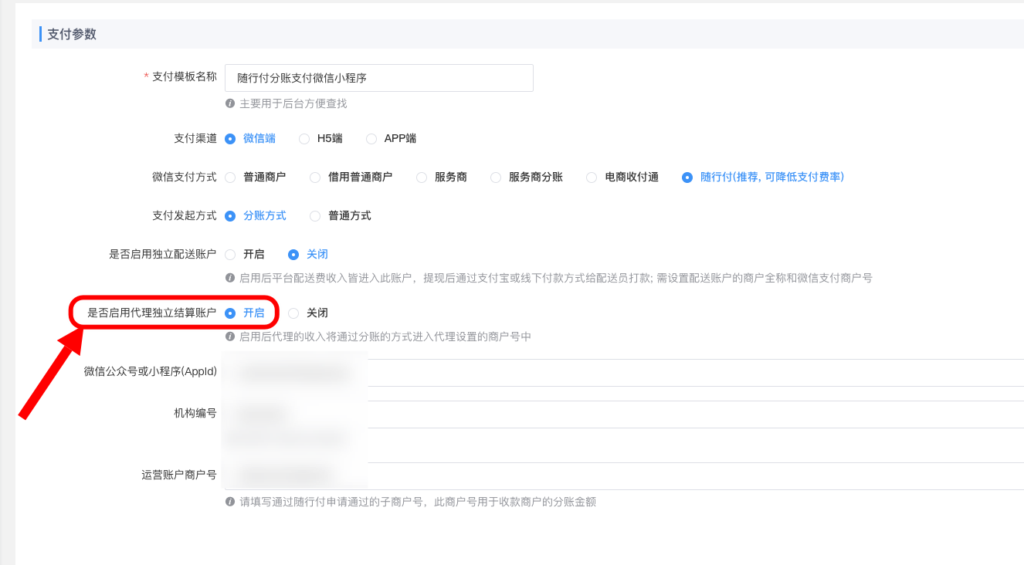Click the 支付模板名称 input field
The image size is (1024, 565).
coord(379,78)
